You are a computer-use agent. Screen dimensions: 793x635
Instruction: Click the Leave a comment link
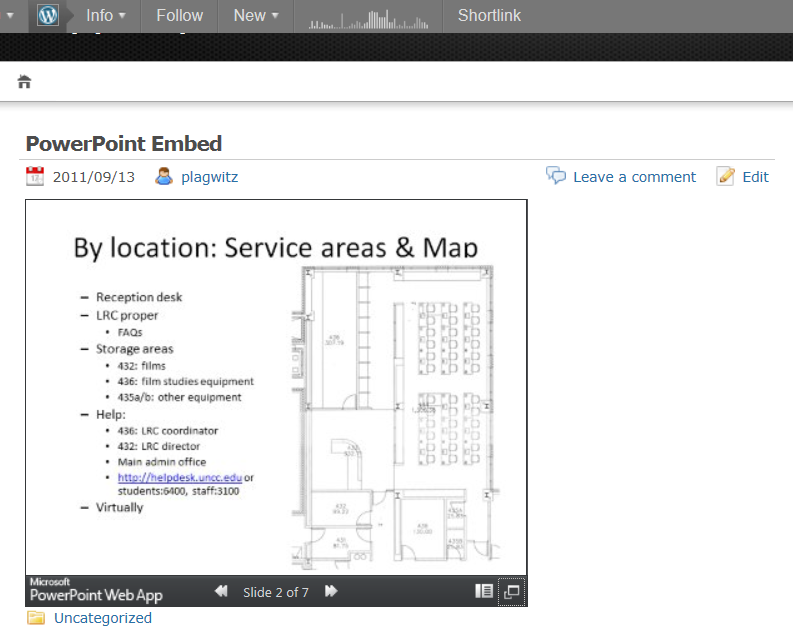pyautogui.click(x=634, y=177)
